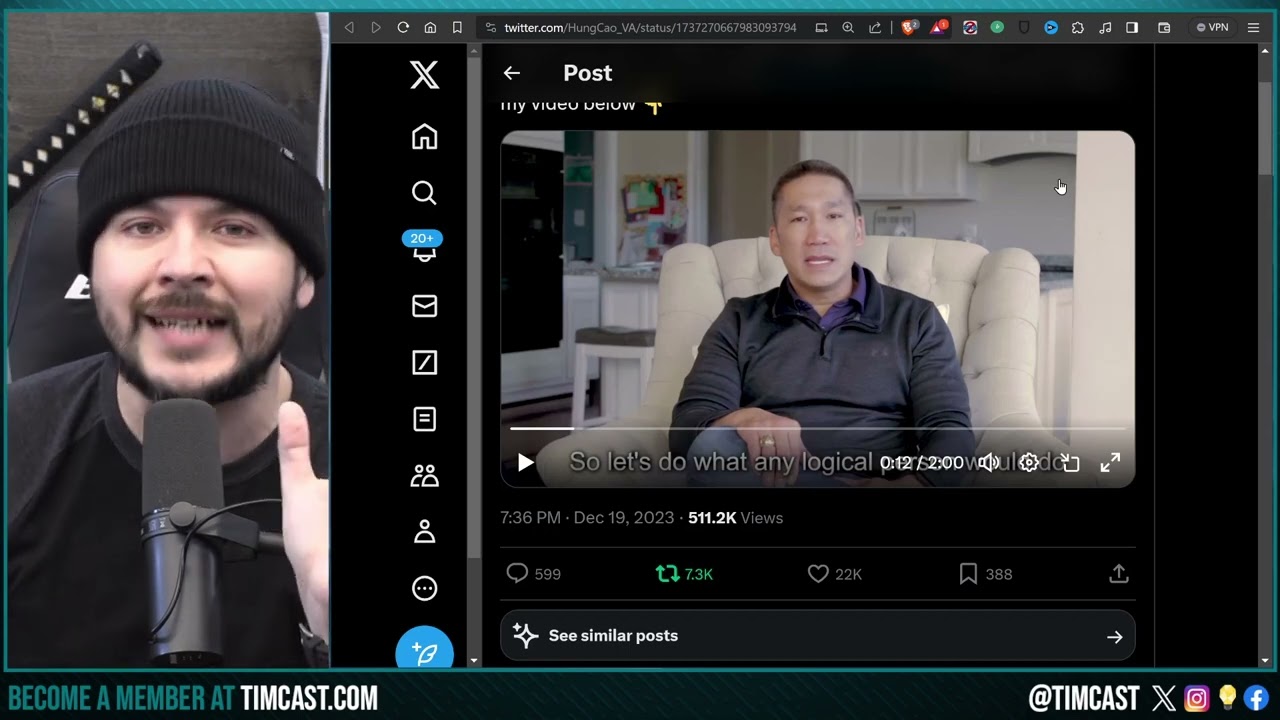The width and height of the screenshot is (1280, 720).
Task: Expand the See similar posts arrow
Action: click(x=1114, y=637)
